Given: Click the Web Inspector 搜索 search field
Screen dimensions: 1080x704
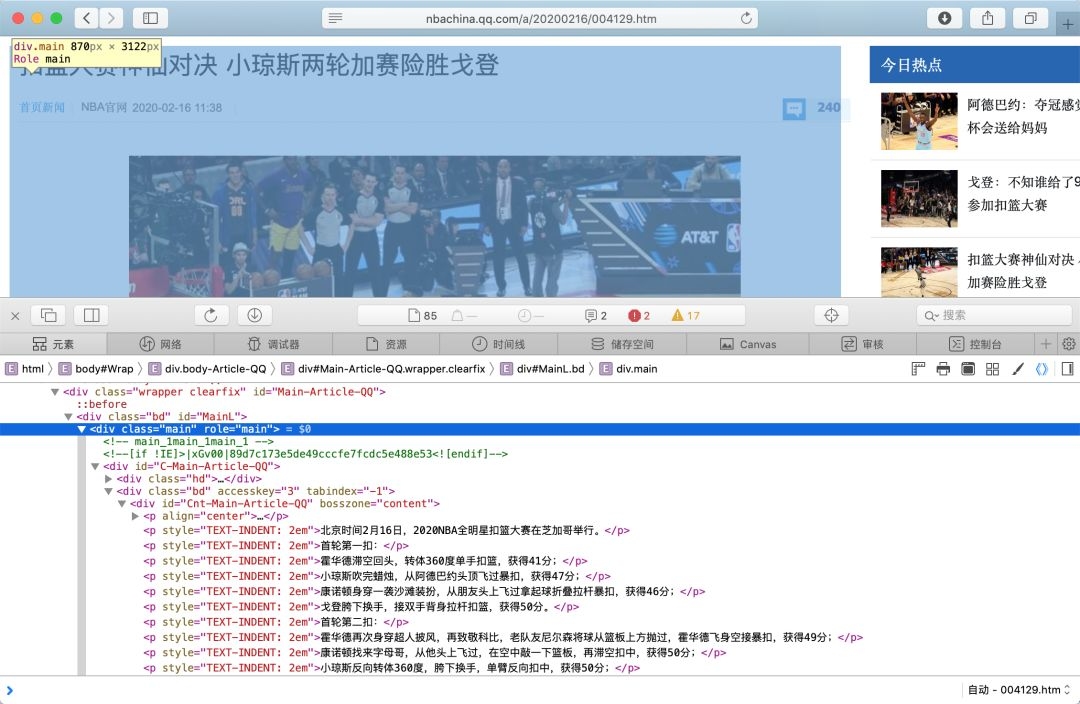Looking at the screenshot, I should click(1000, 315).
